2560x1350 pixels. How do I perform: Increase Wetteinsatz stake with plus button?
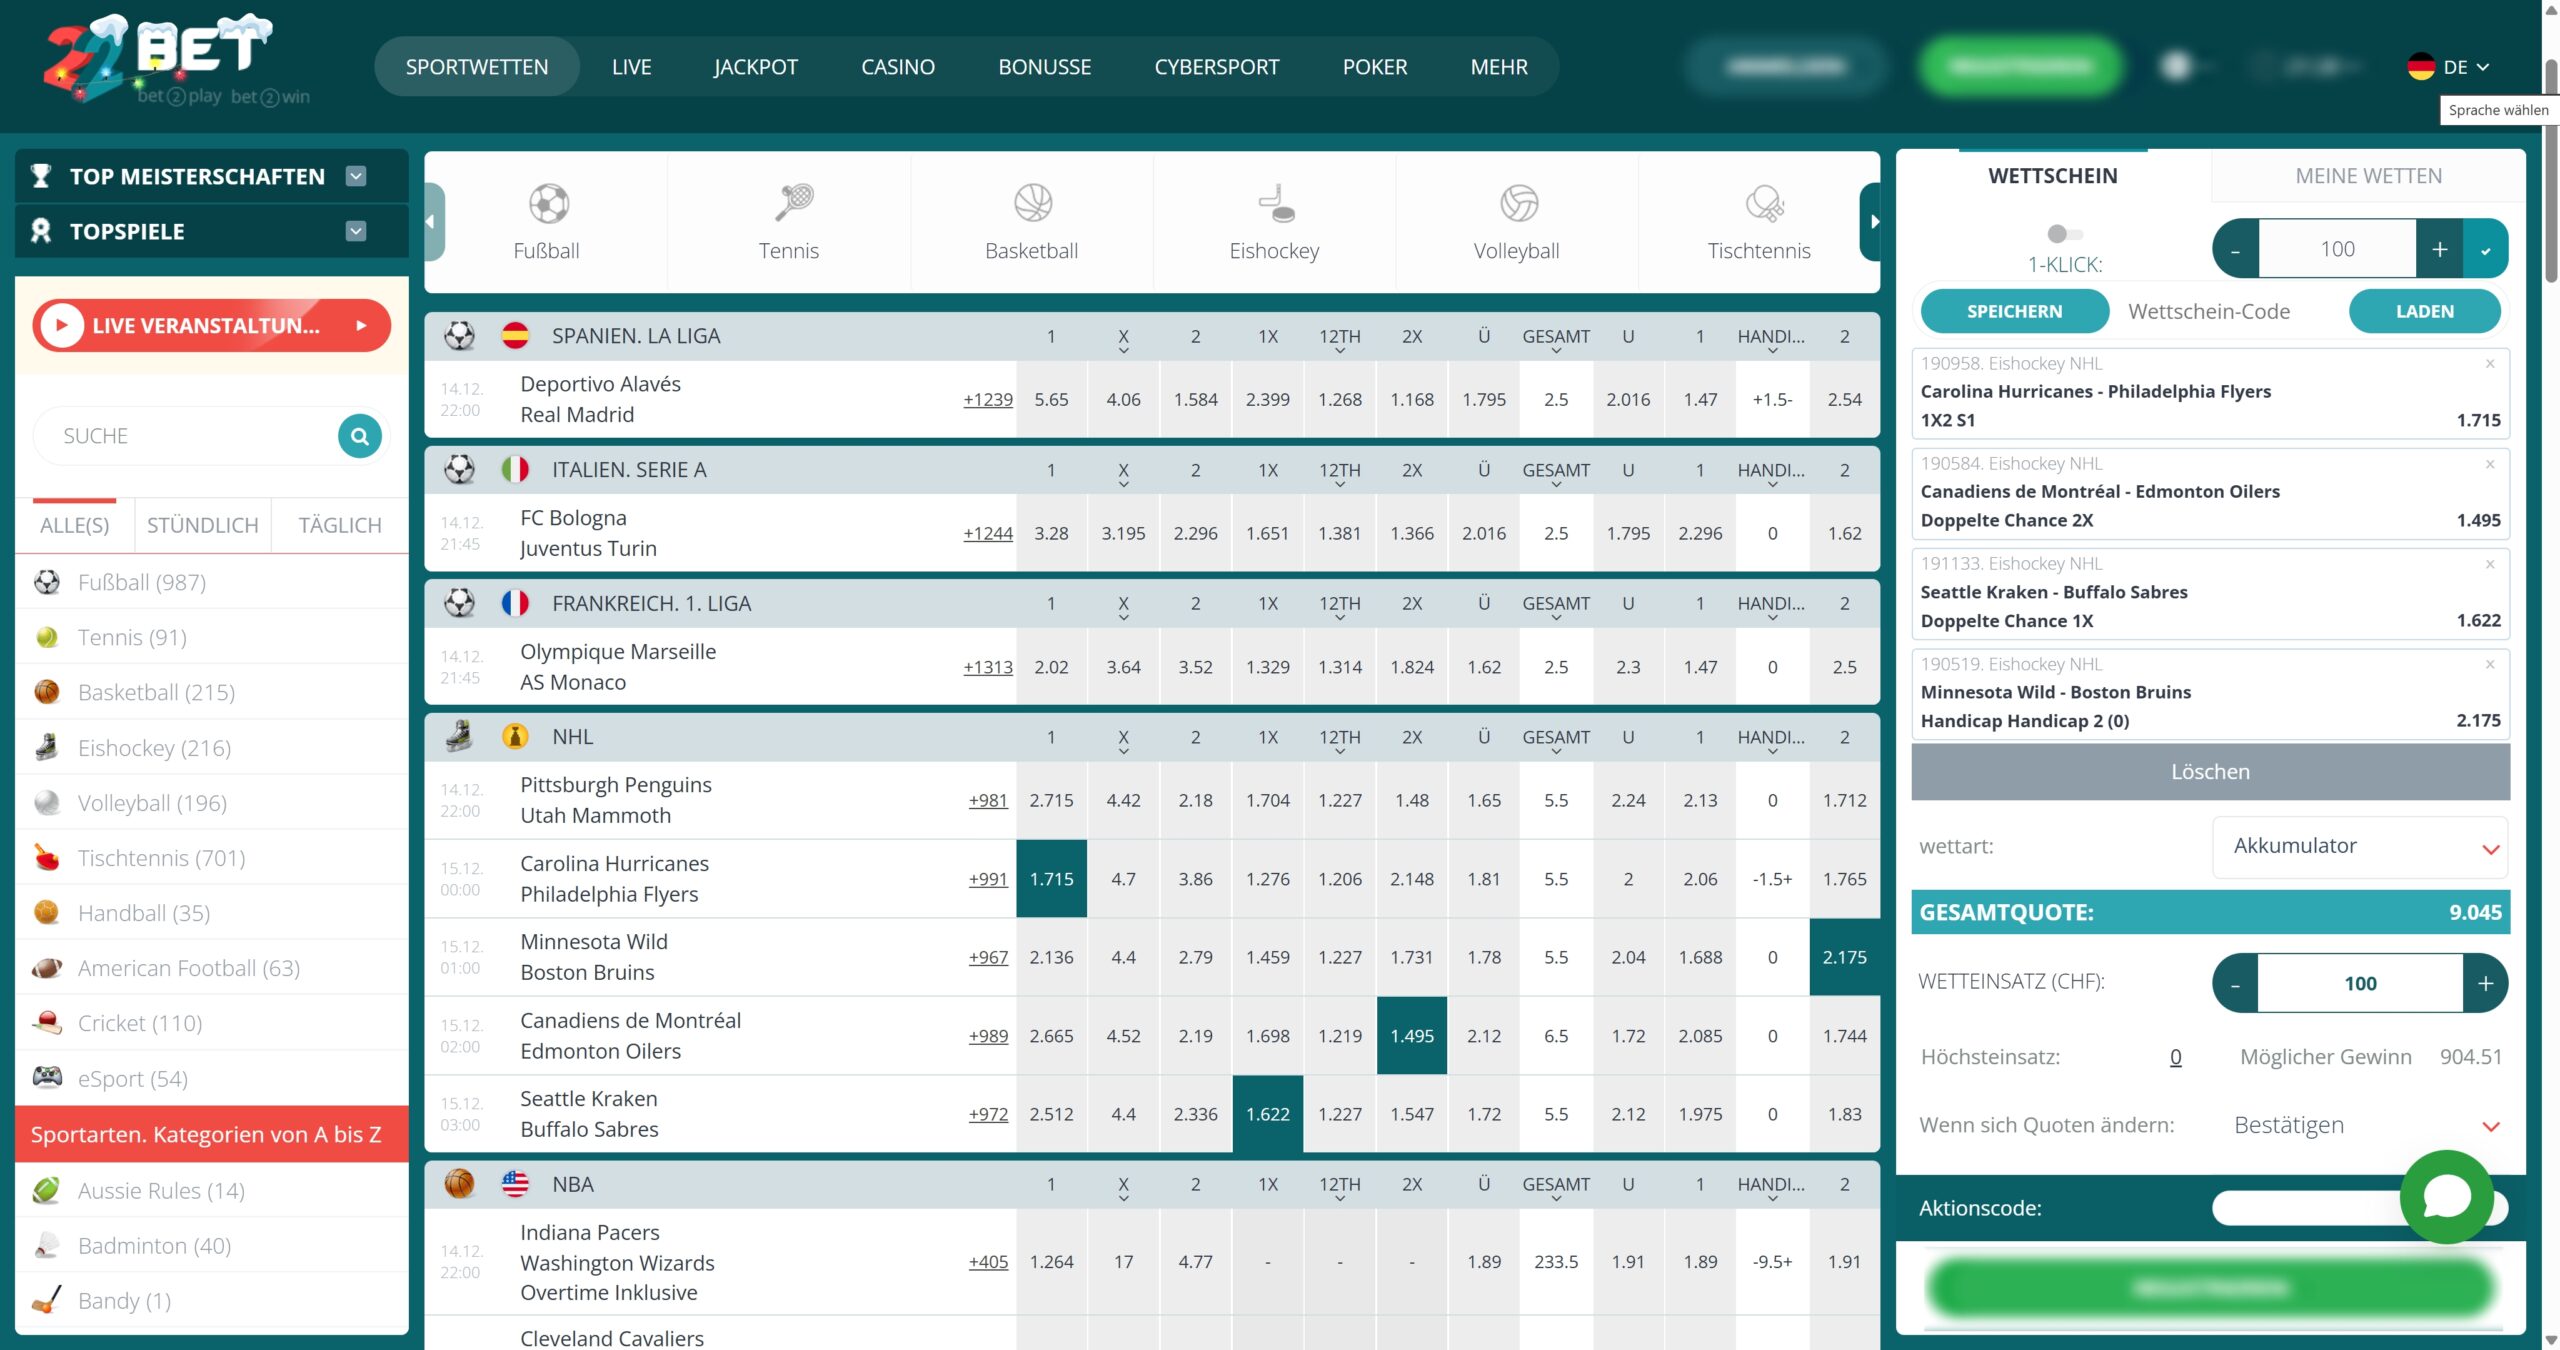(x=2485, y=983)
